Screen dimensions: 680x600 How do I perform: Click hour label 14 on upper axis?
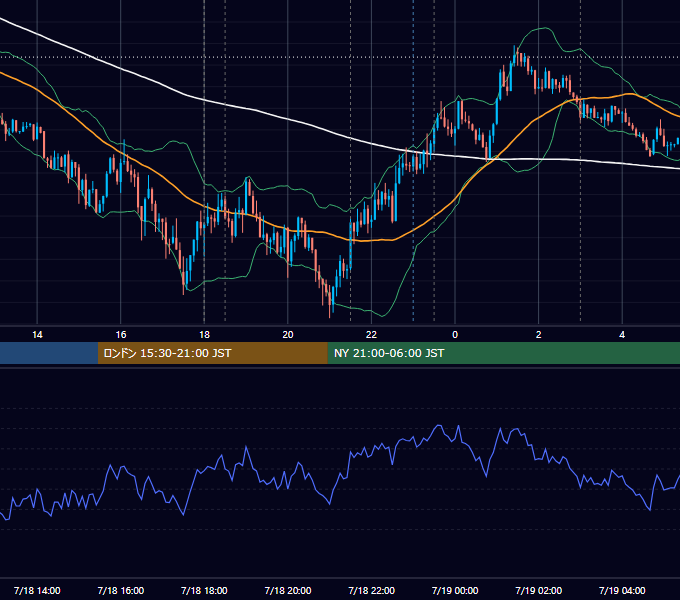point(37,334)
